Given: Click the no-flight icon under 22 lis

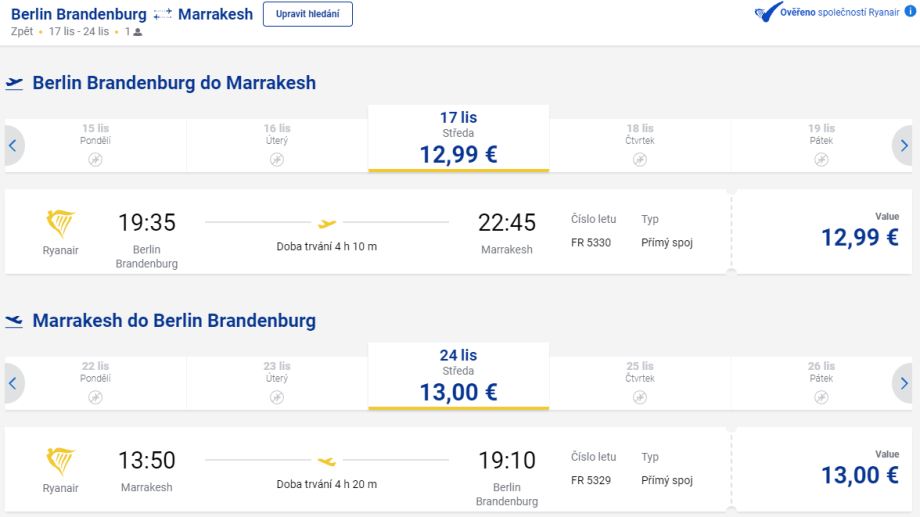Looking at the screenshot, I should click(x=95, y=397).
